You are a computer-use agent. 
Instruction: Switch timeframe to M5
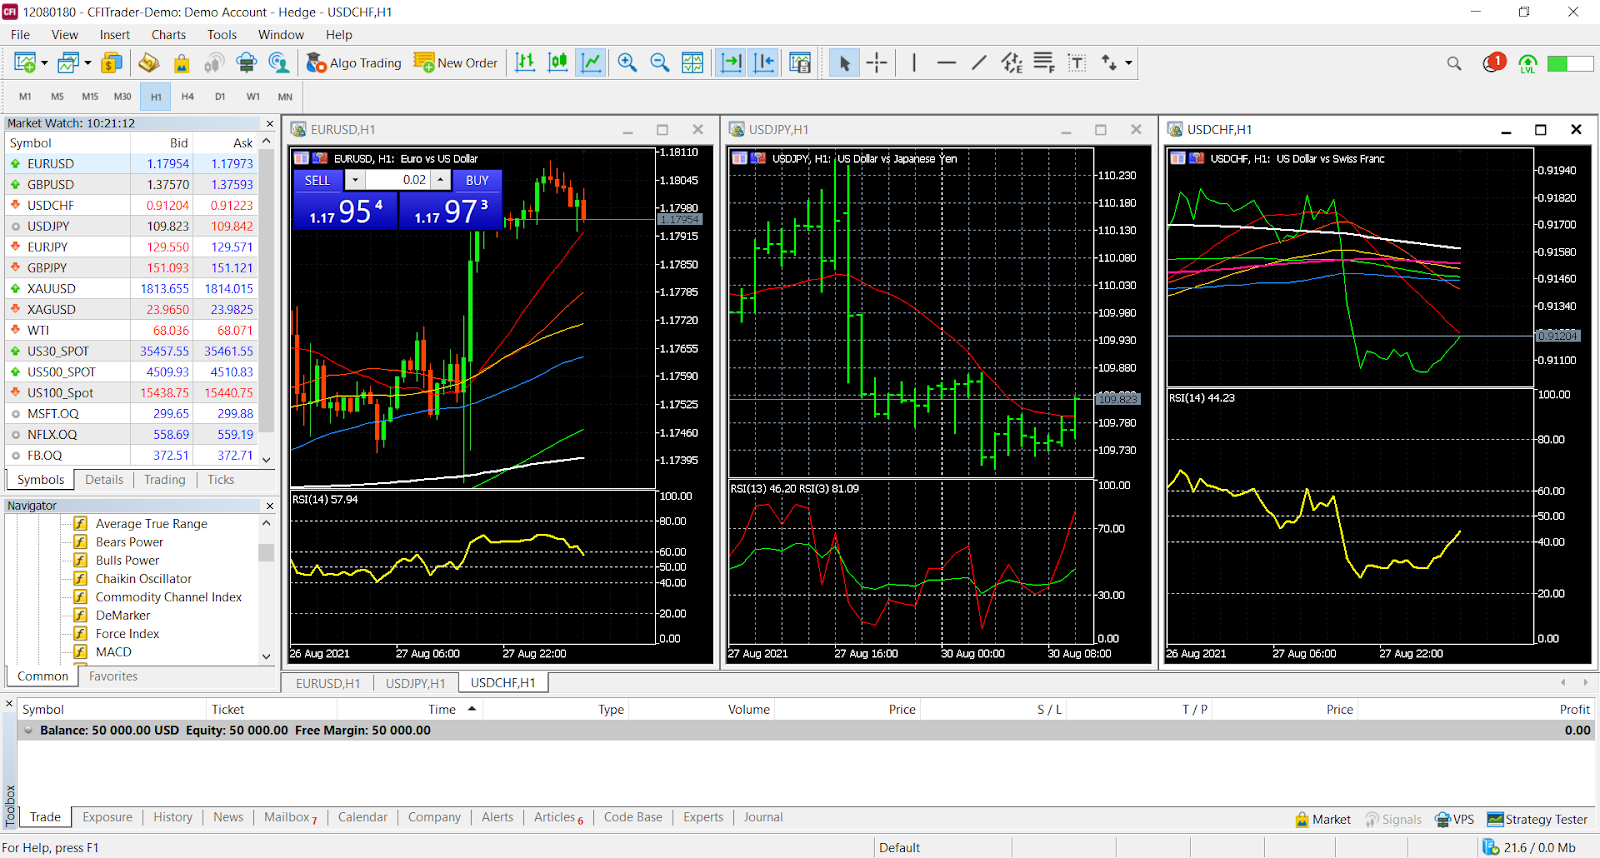click(x=57, y=97)
